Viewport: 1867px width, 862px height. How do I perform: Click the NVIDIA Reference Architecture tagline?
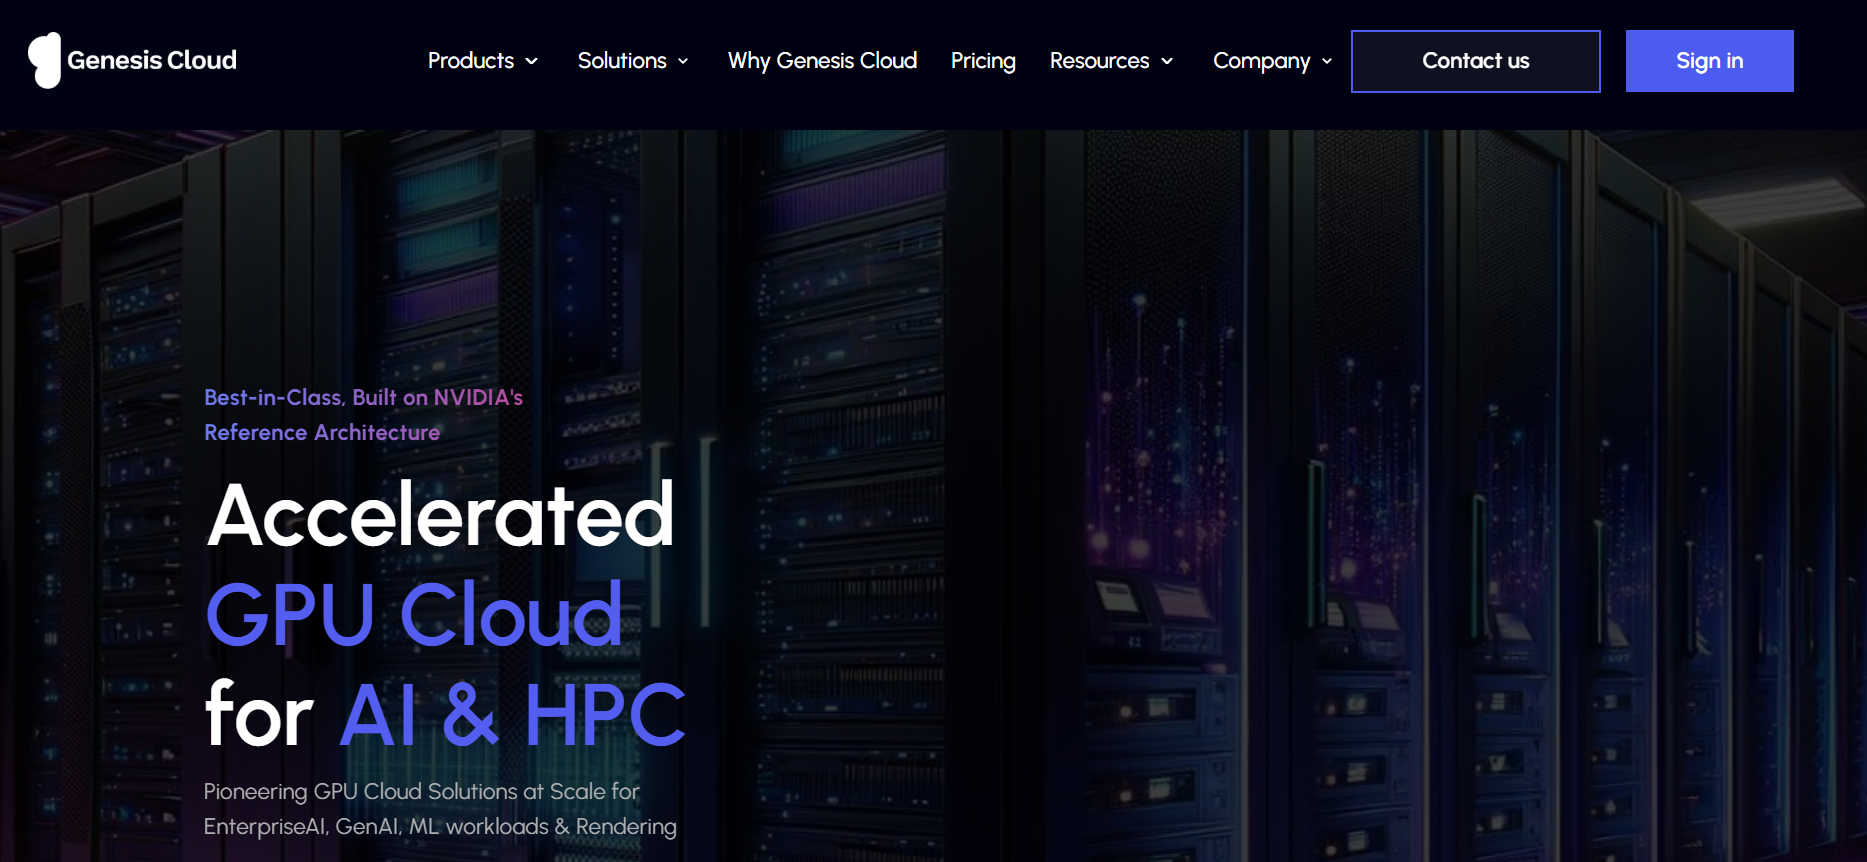(363, 415)
